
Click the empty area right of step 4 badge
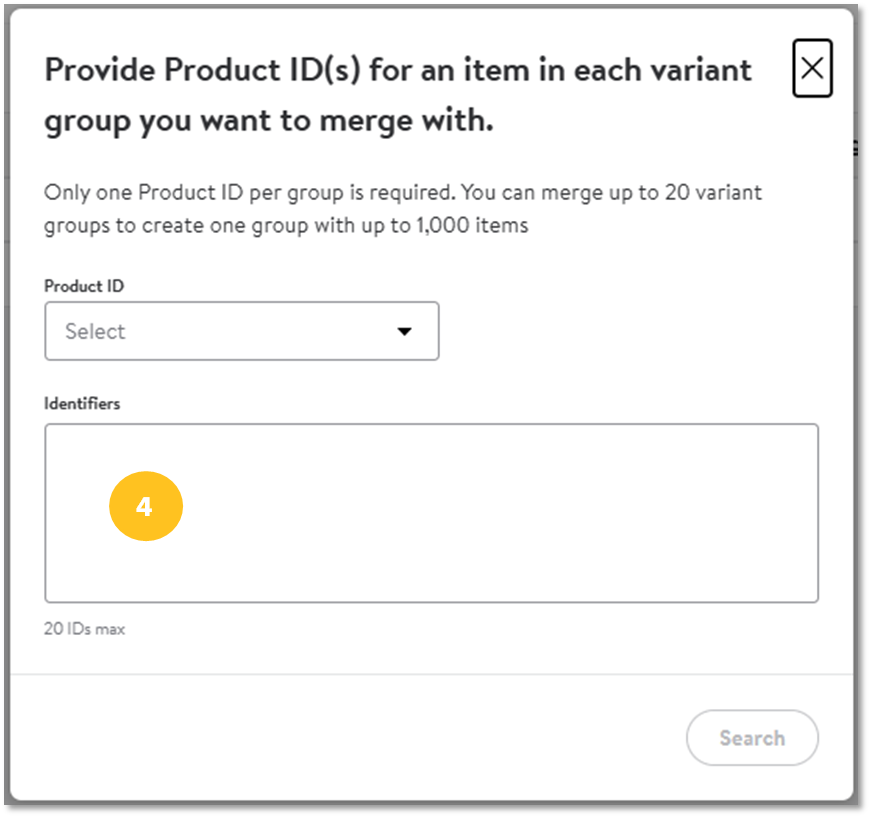(x=500, y=506)
